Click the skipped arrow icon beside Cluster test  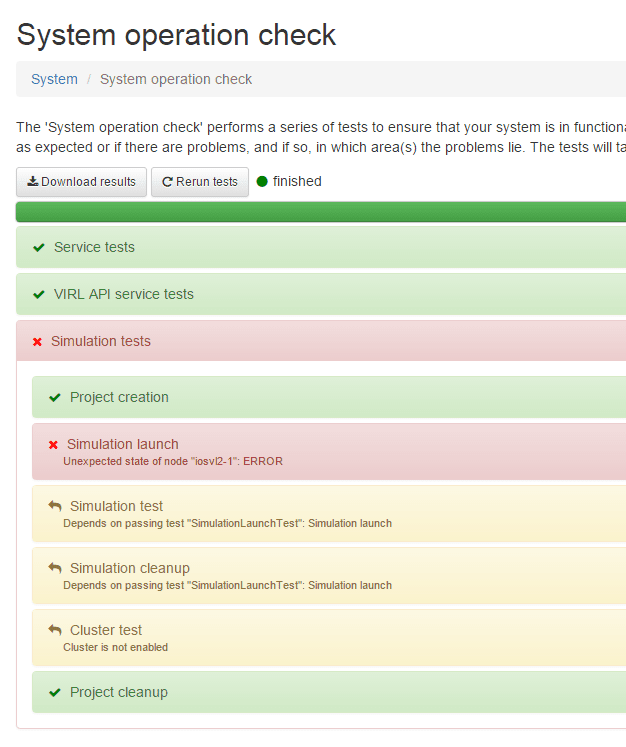point(55,629)
